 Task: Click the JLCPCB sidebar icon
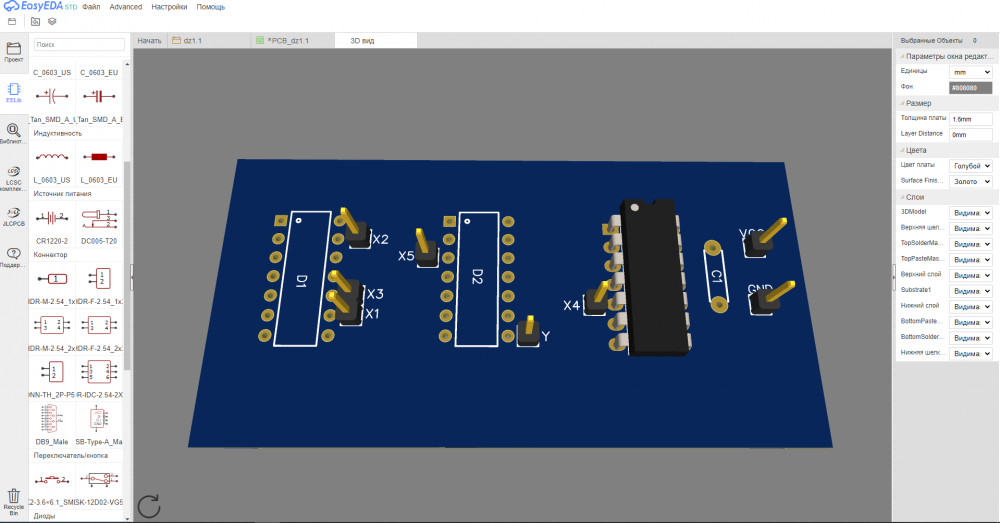[x=14, y=216]
